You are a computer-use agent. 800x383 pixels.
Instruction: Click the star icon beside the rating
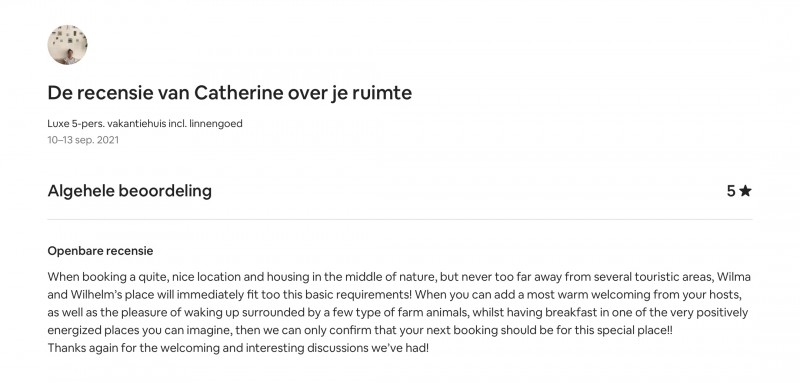[x=745, y=191]
